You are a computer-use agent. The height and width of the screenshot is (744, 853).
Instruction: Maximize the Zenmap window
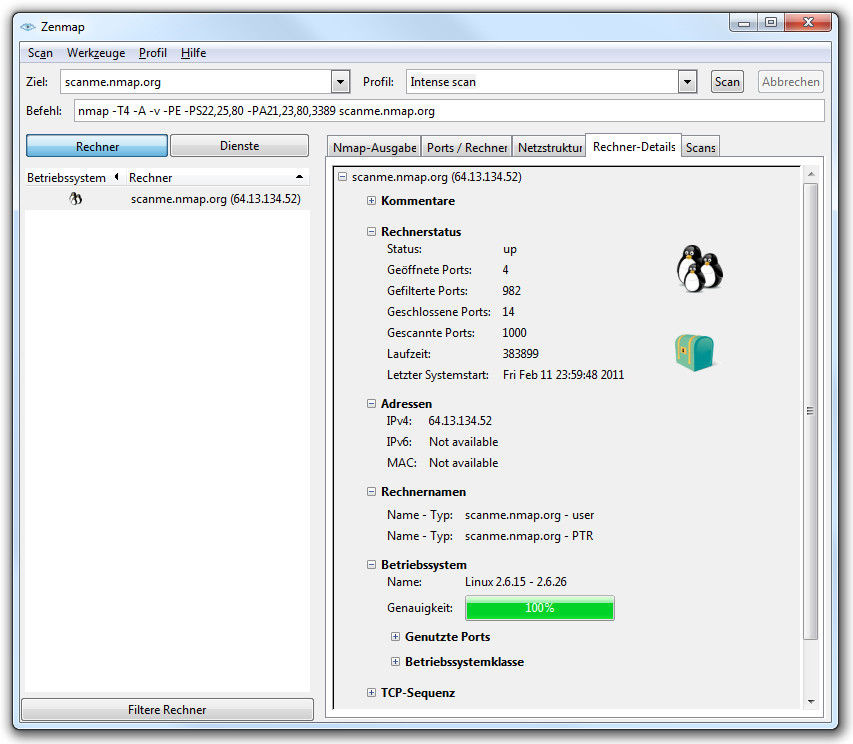tap(771, 22)
